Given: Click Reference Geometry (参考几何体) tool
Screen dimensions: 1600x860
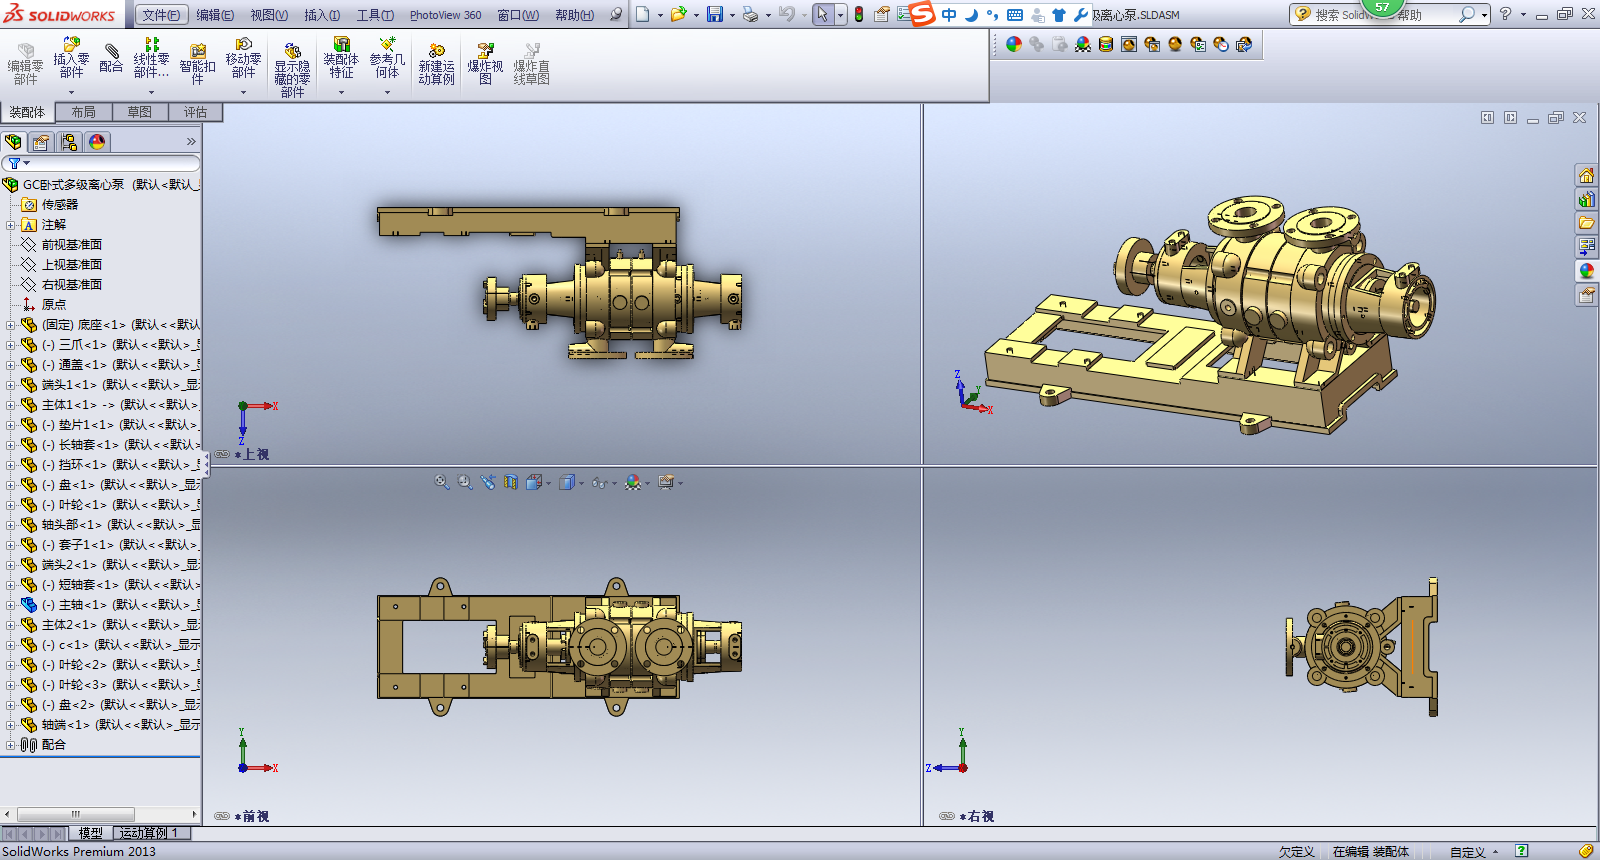Looking at the screenshot, I should [x=387, y=59].
